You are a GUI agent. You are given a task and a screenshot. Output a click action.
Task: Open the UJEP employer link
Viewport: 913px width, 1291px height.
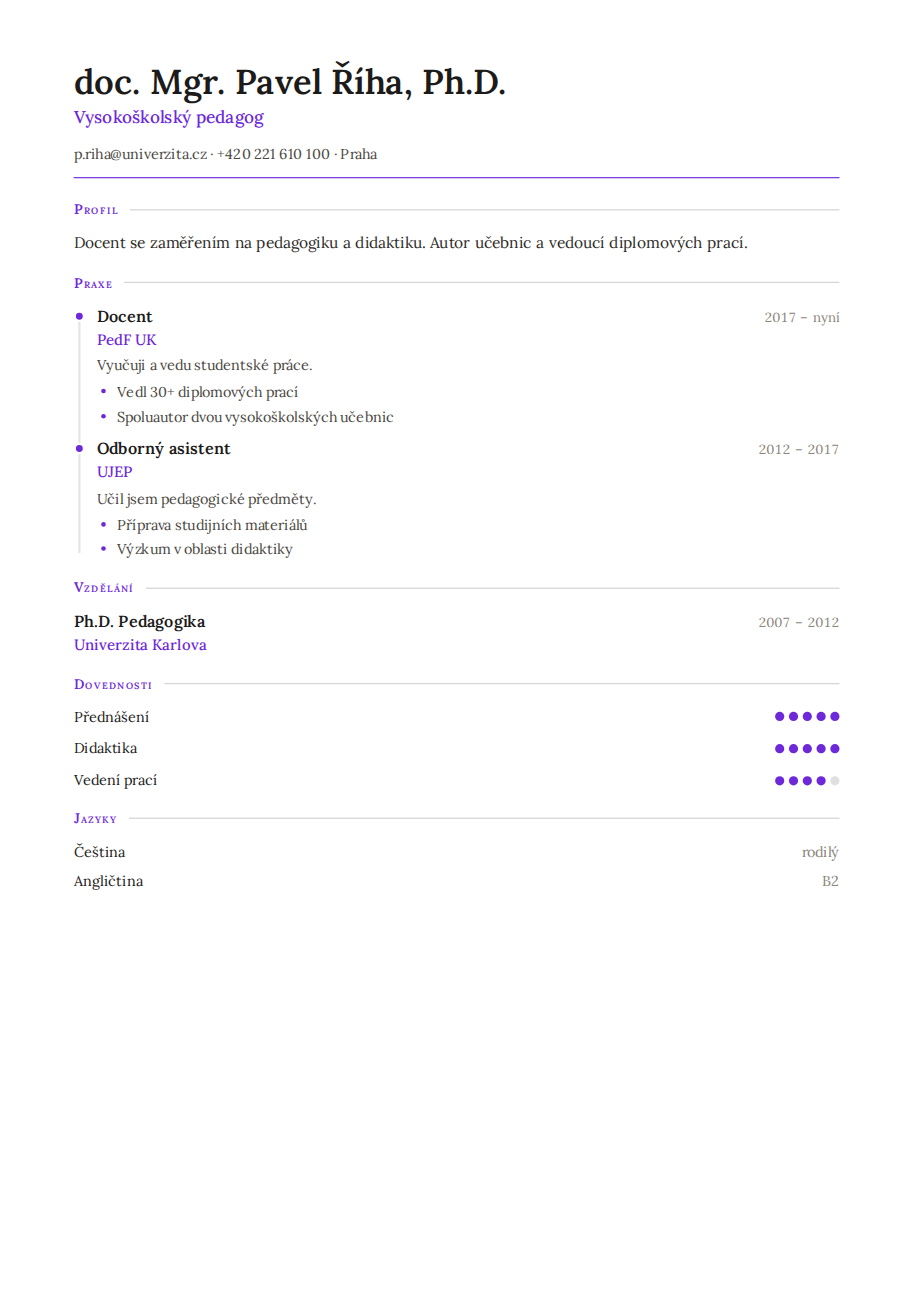tap(115, 472)
